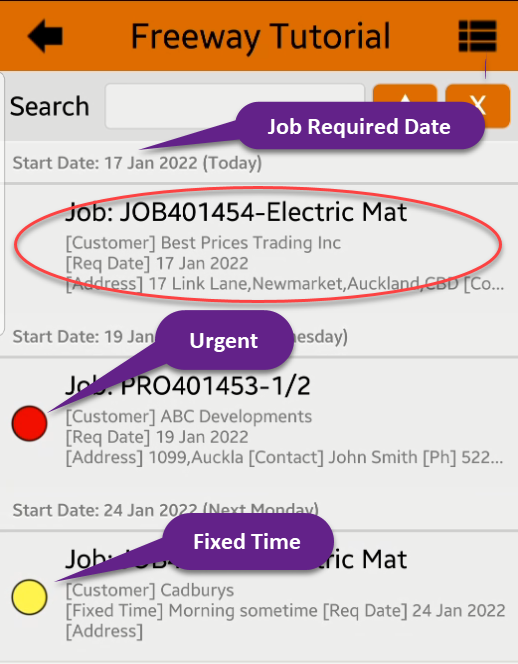This screenshot has width=518, height=664.
Task: Focus the Search input field
Action: [x=235, y=106]
